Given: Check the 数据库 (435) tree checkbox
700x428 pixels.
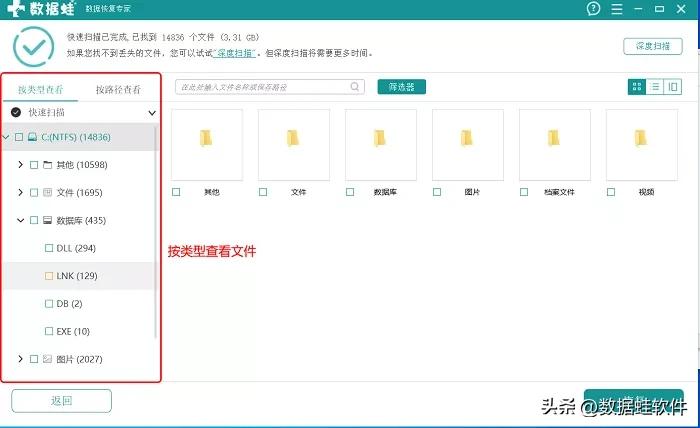Looking at the screenshot, I should point(34,220).
